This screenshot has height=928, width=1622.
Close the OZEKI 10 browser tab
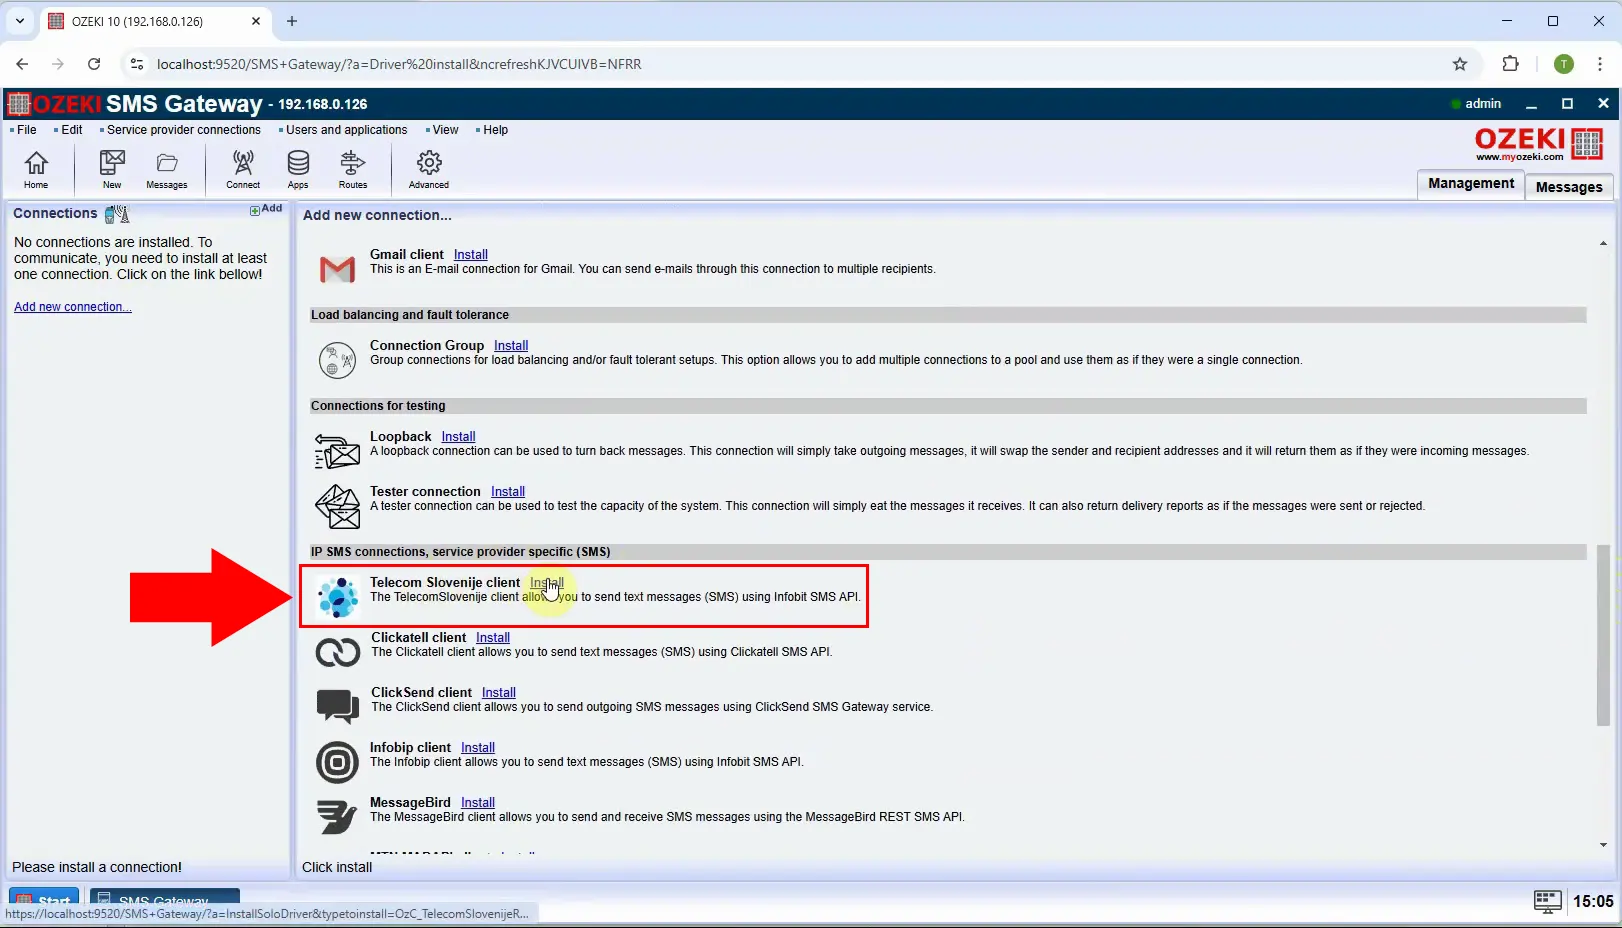tap(256, 21)
